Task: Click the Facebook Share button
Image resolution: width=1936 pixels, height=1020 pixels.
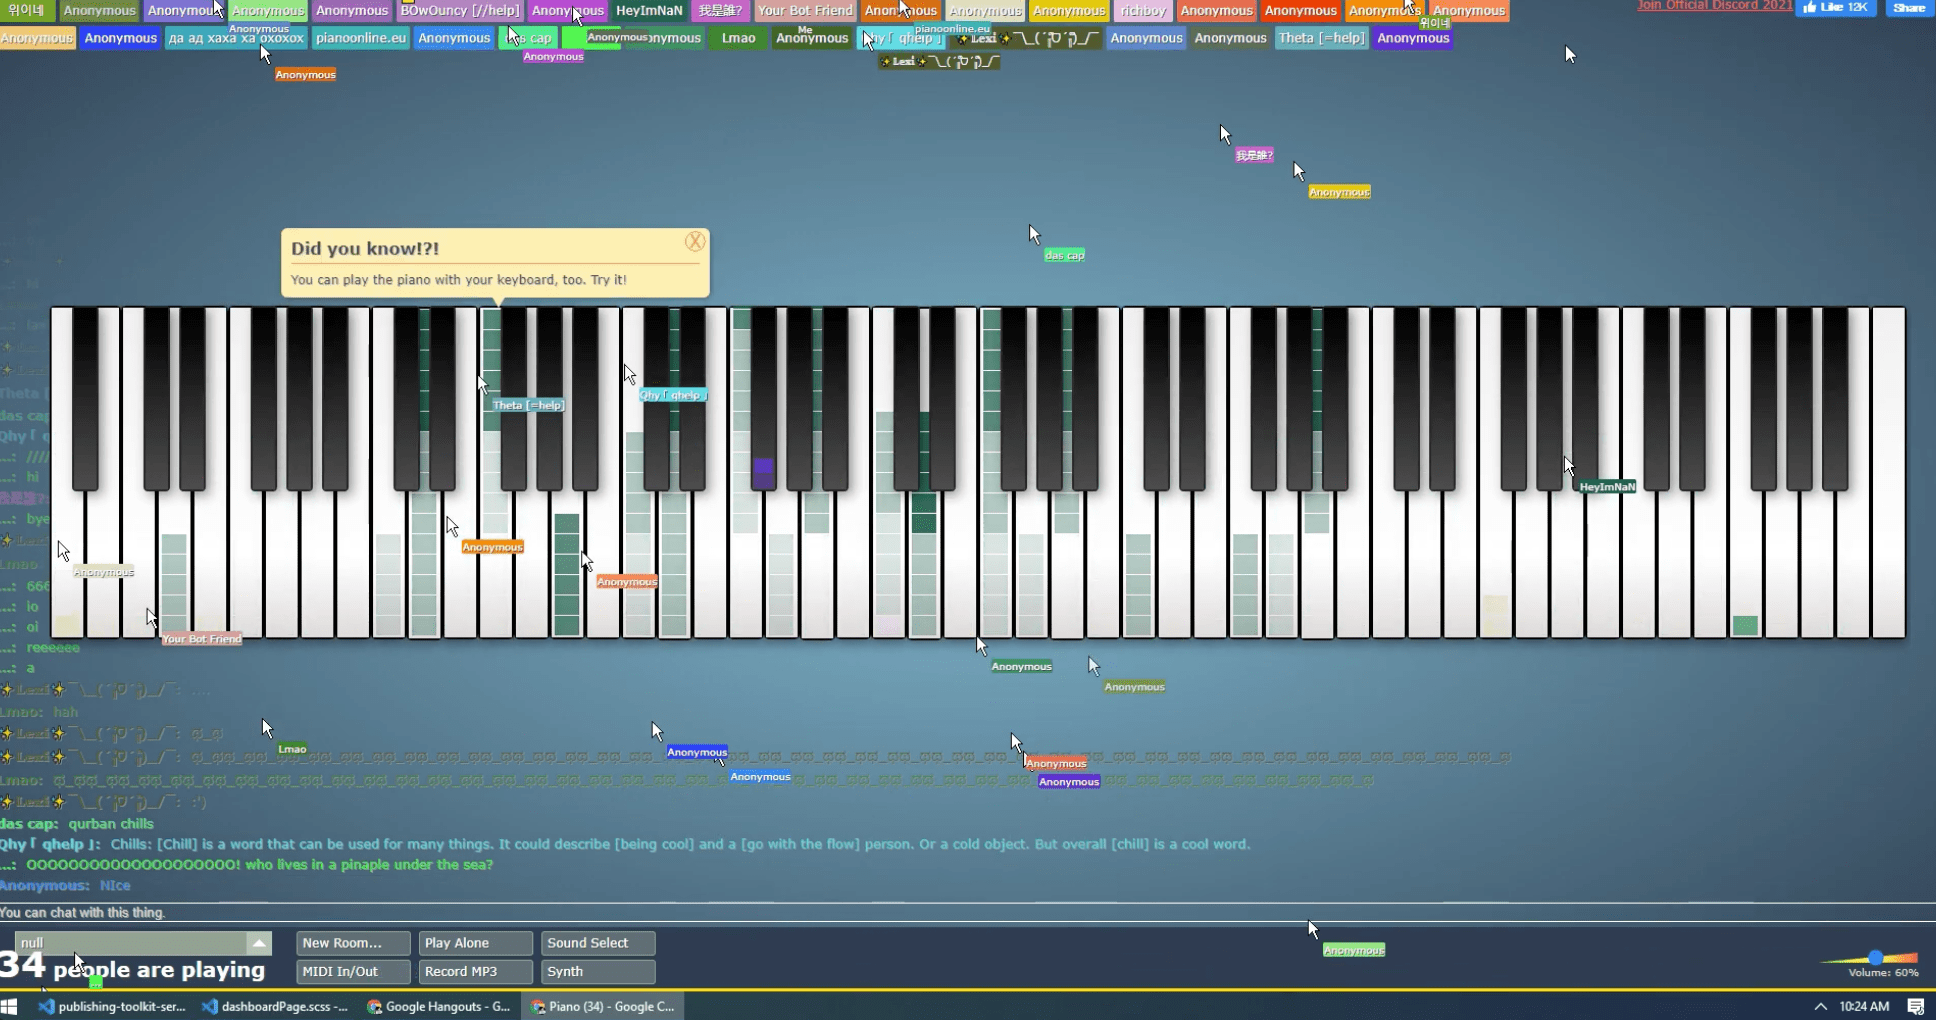Action: pos(1908,8)
